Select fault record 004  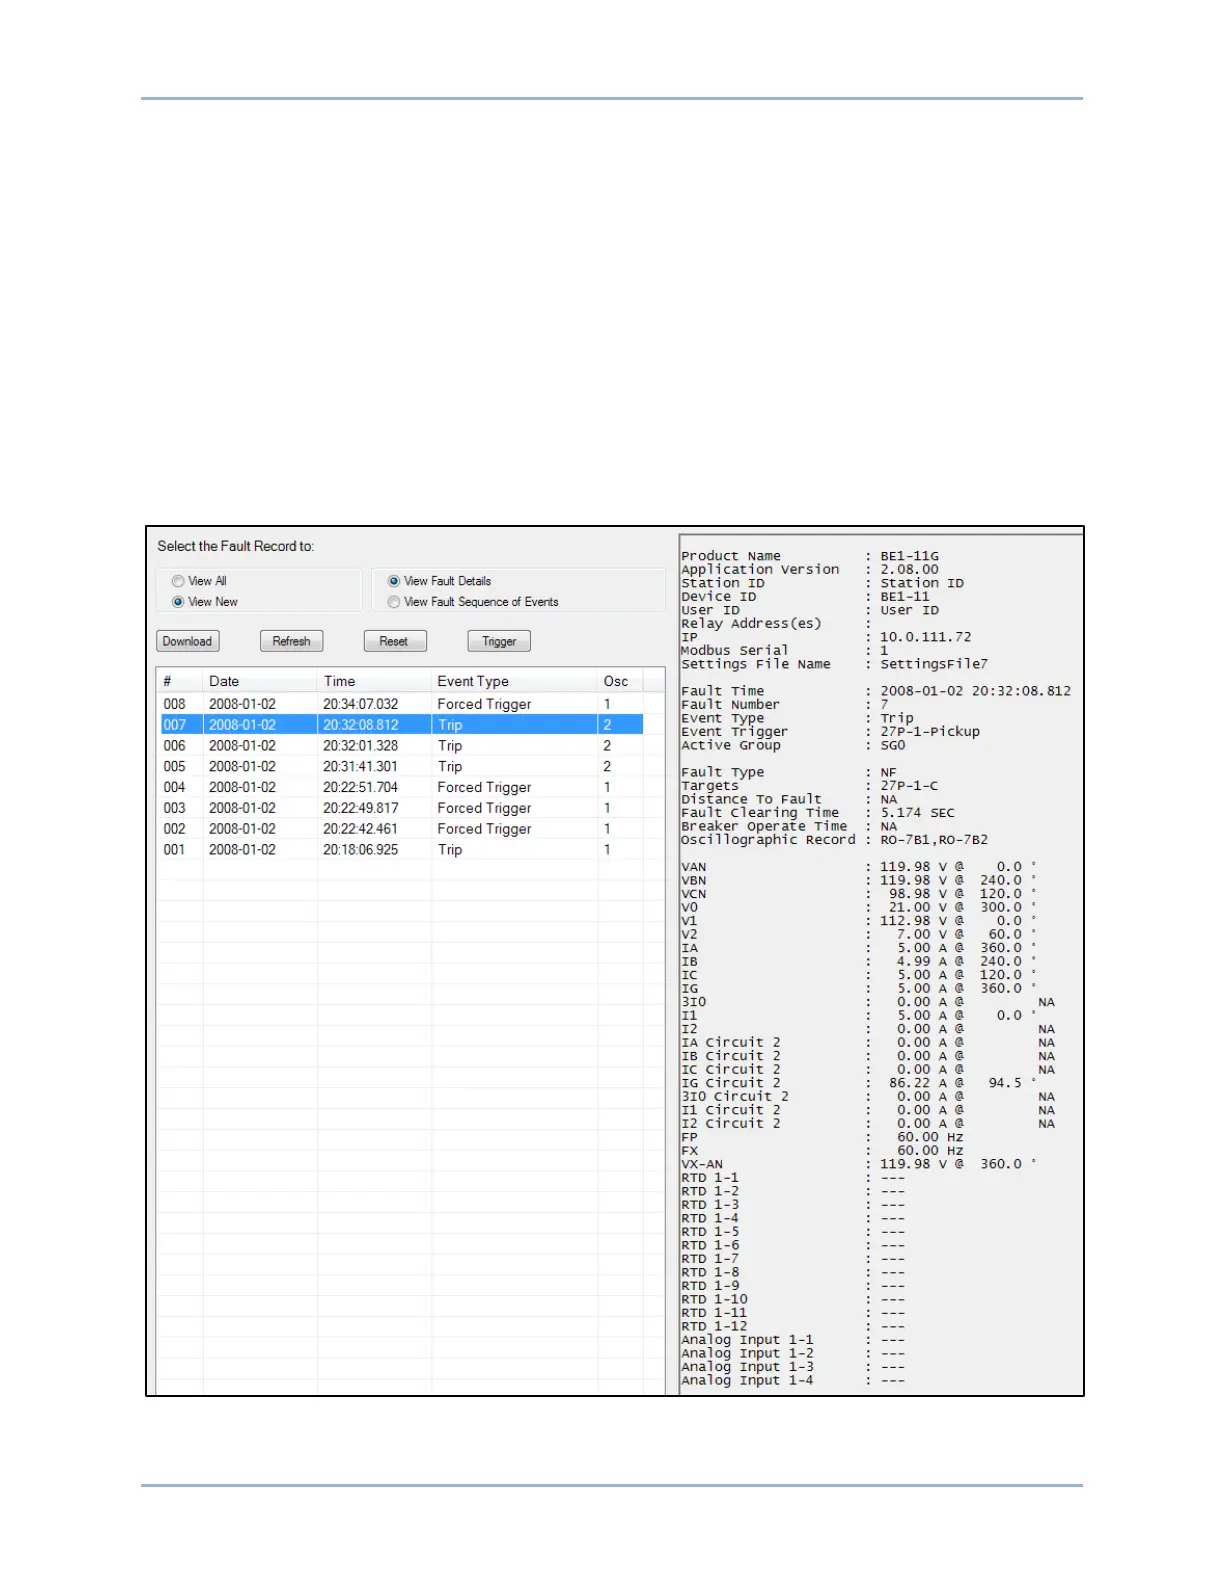click(401, 788)
